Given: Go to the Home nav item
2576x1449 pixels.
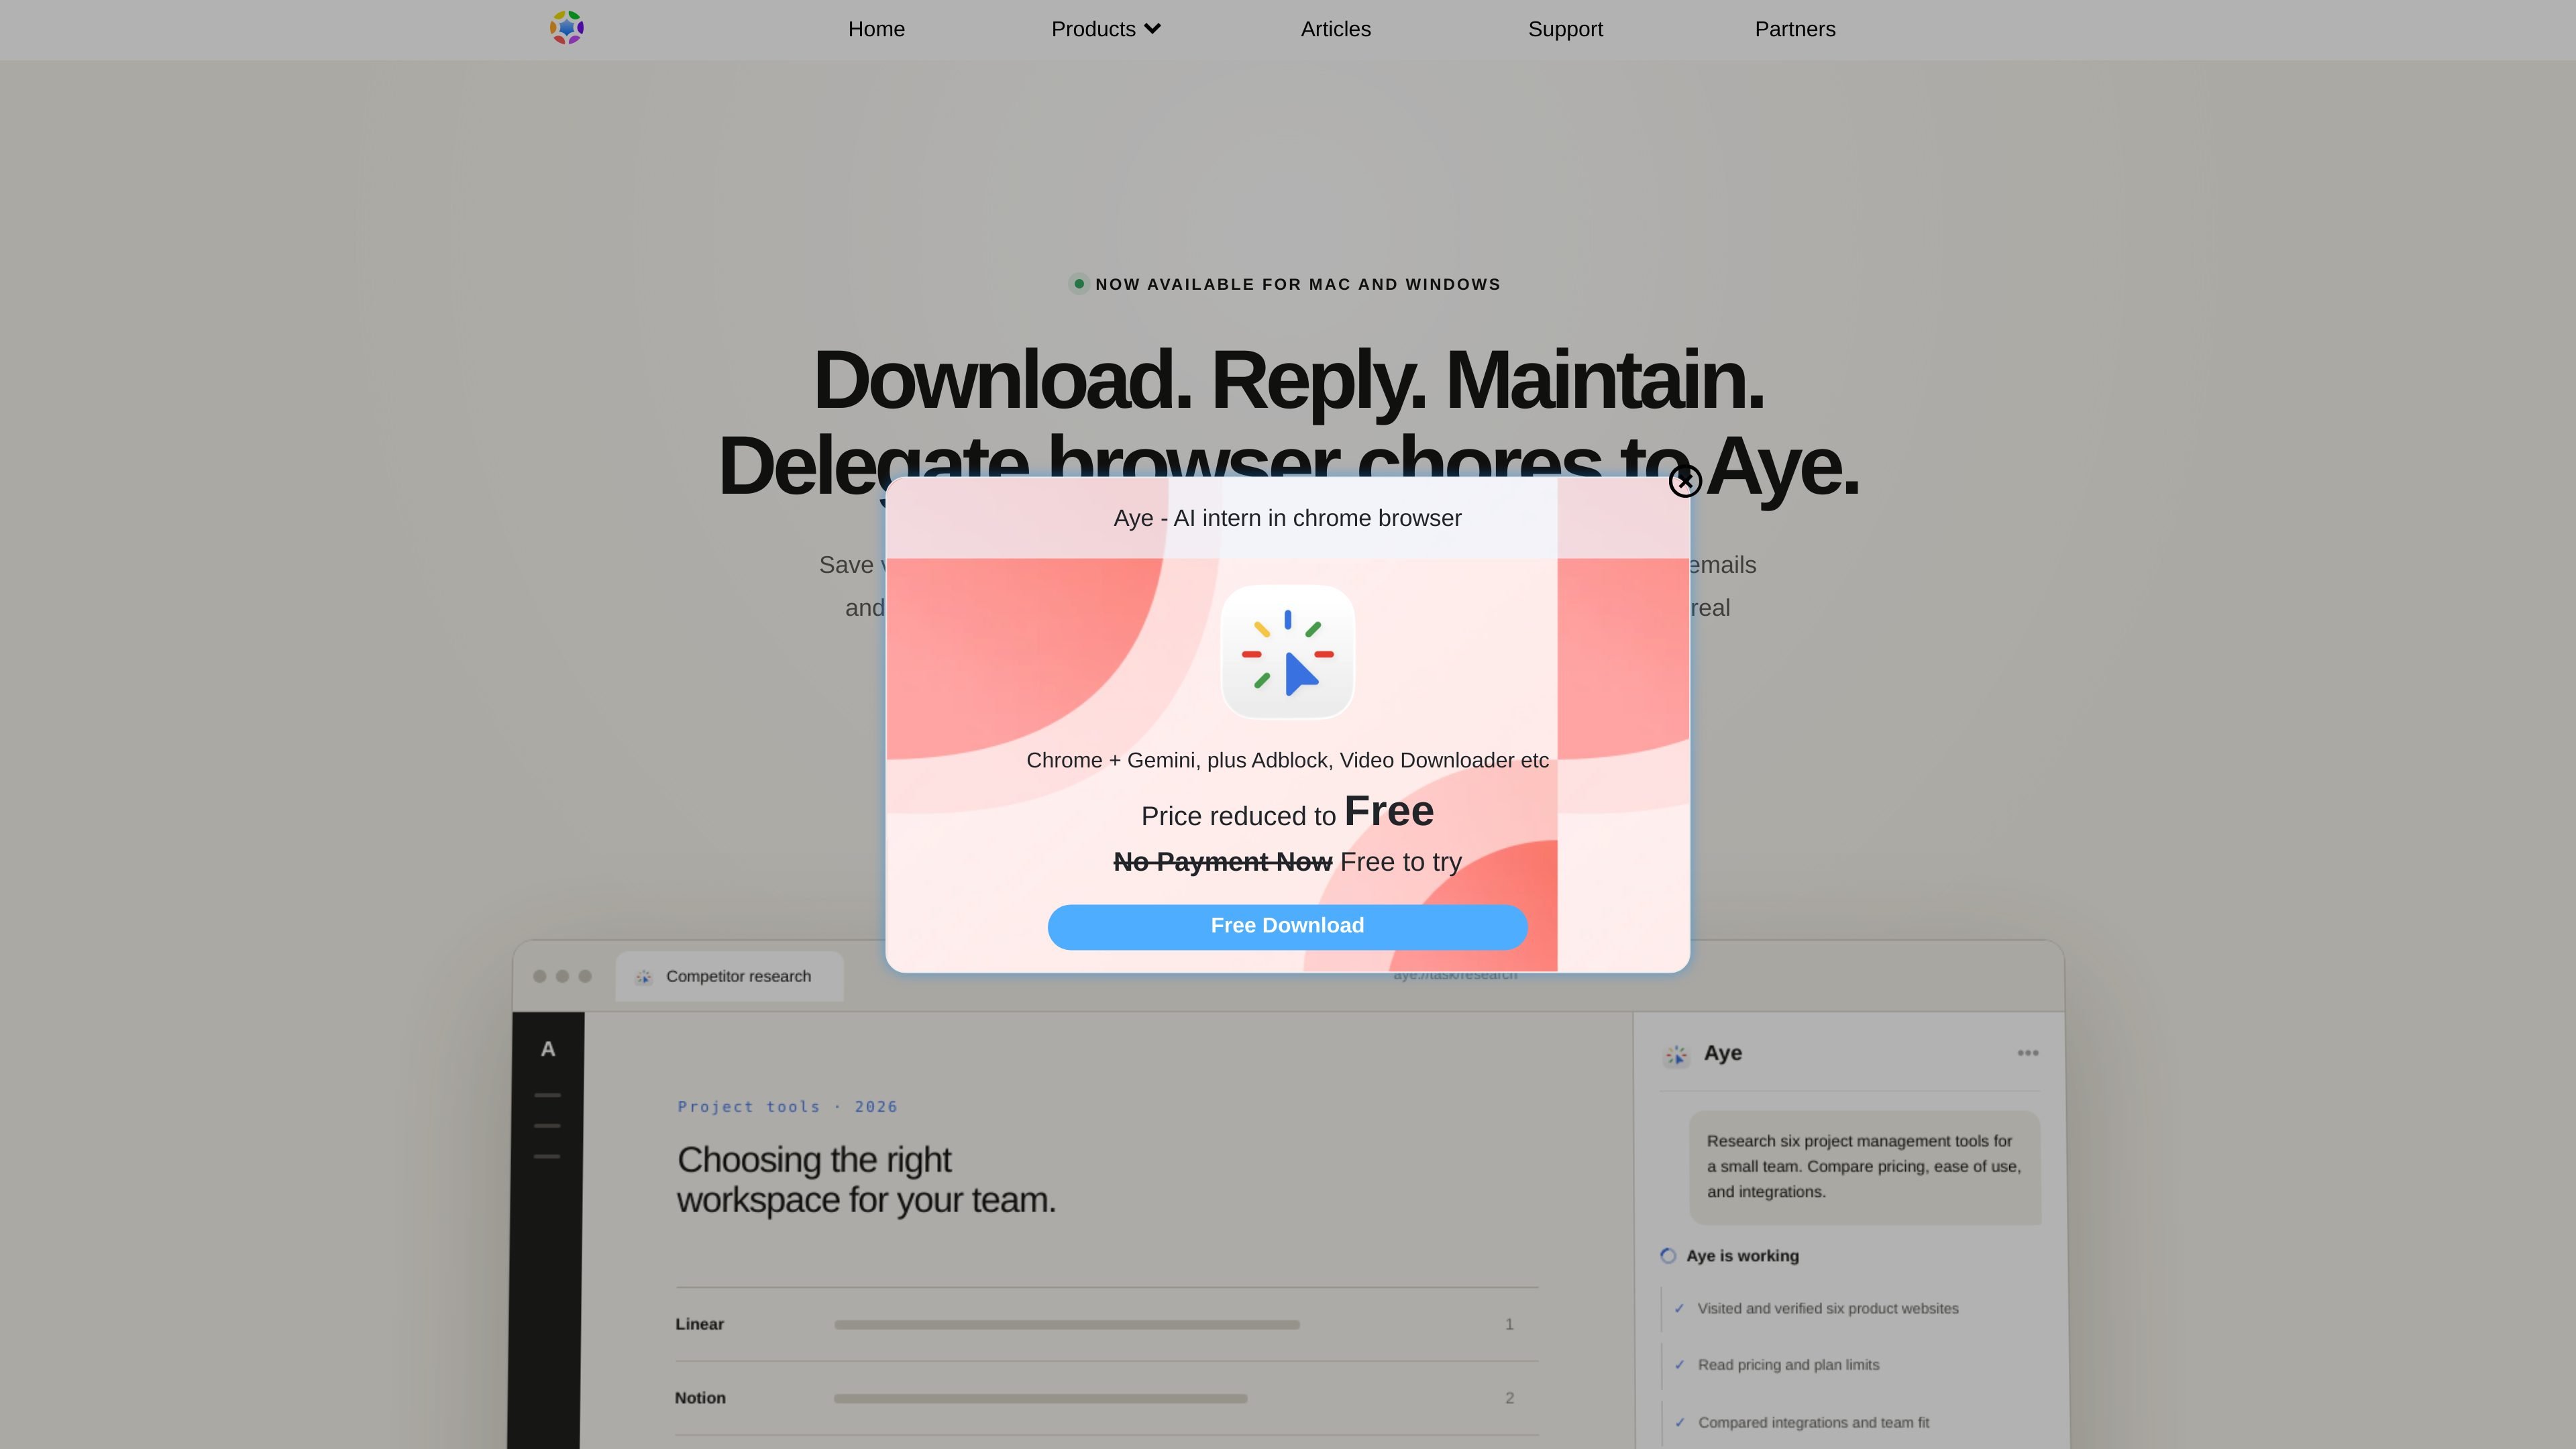Looking at the screenshot, I should (876, 29).
